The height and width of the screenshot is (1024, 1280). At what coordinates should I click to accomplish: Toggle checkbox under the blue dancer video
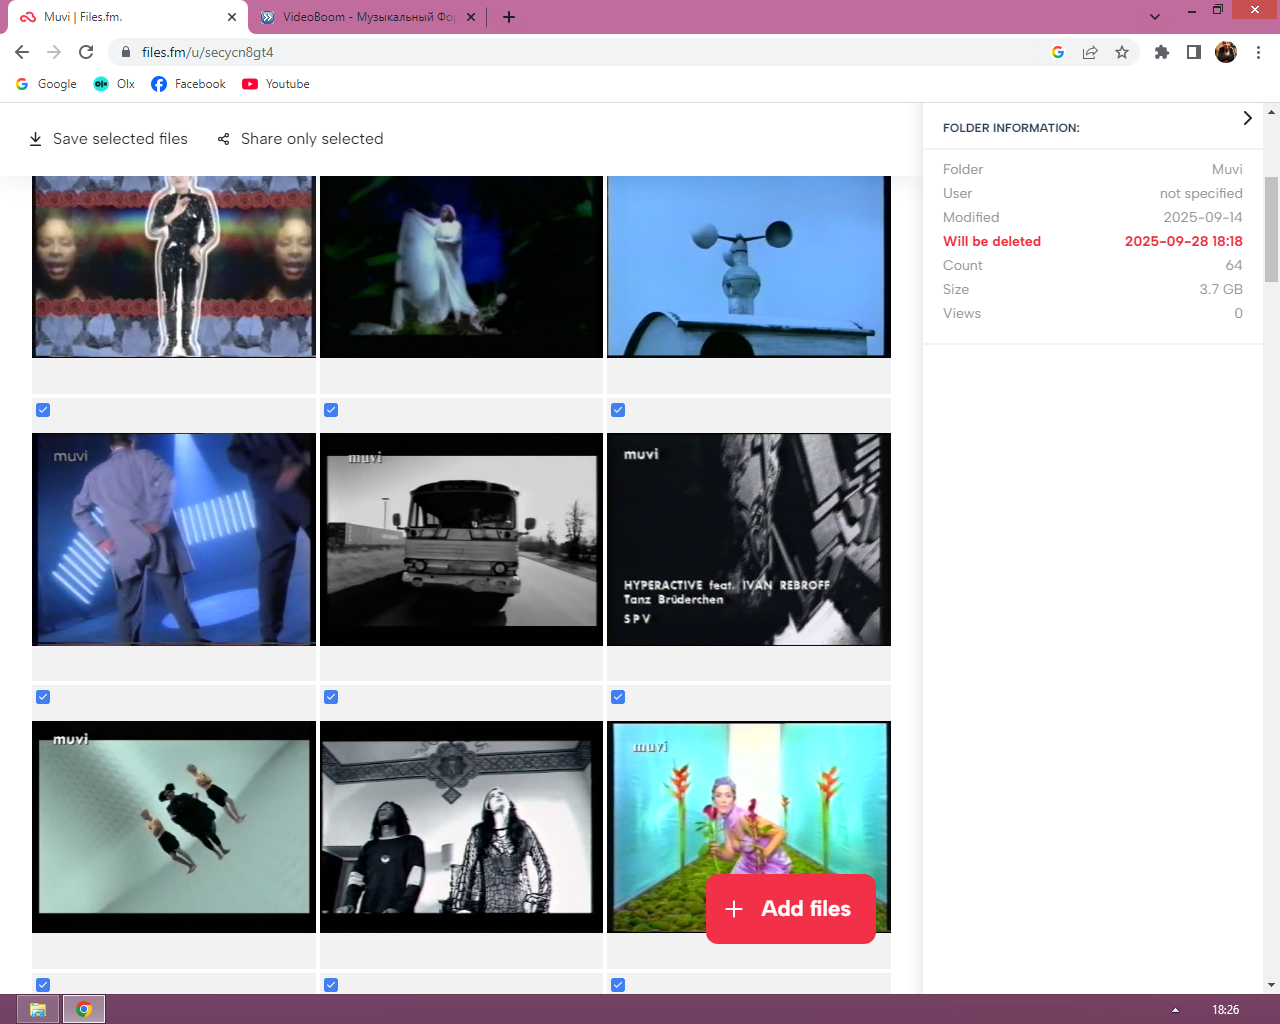43,697
